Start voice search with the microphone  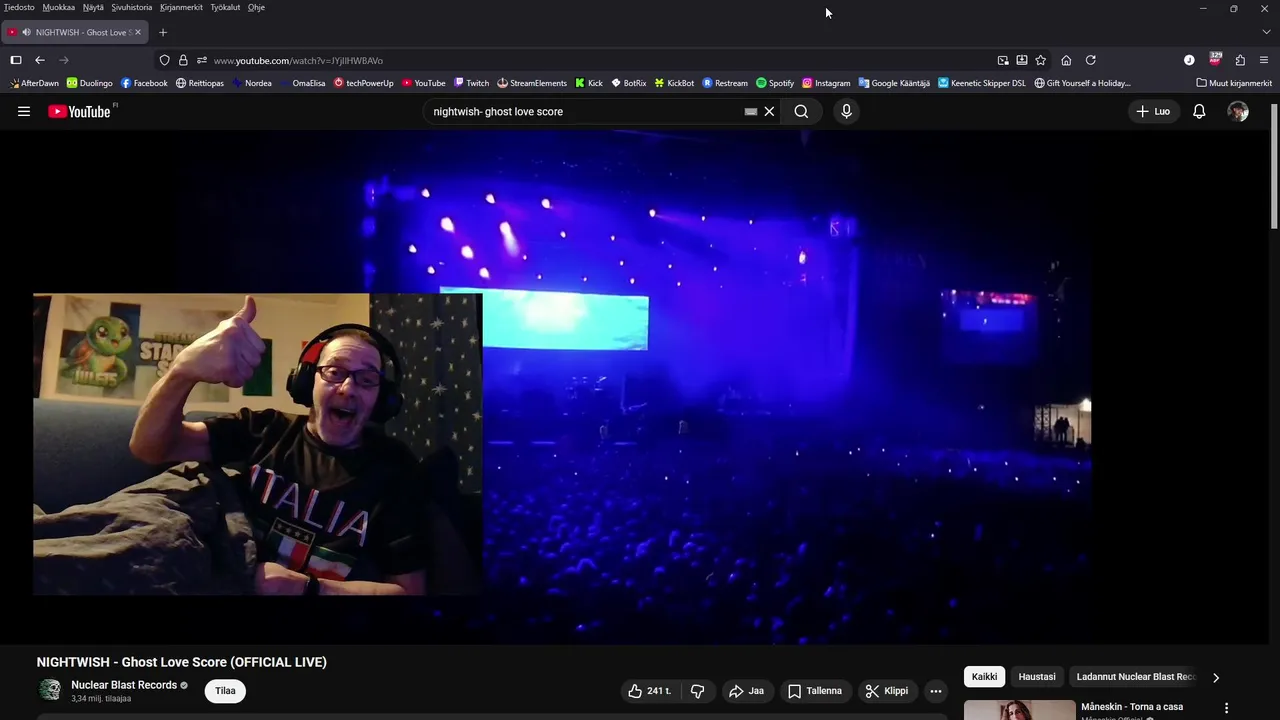846,111
